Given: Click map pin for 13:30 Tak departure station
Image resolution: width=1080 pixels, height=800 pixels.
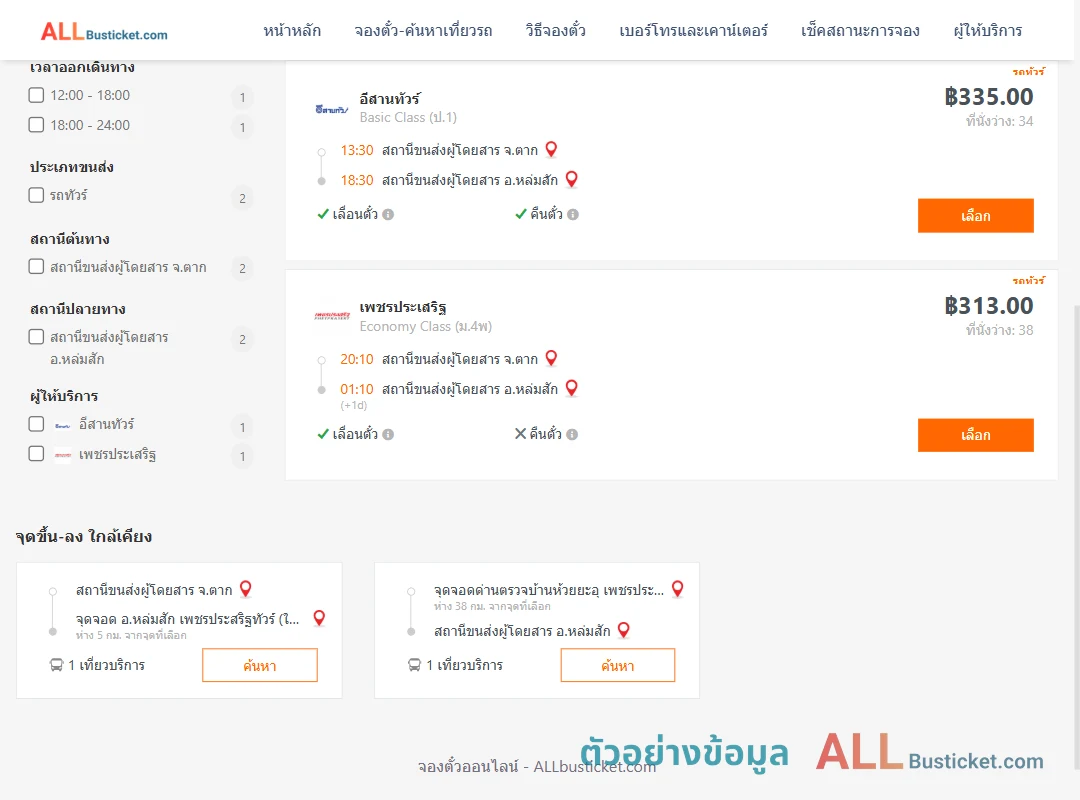Looking at the screenshot, I should pyautogui.click(x=551, y=150).
